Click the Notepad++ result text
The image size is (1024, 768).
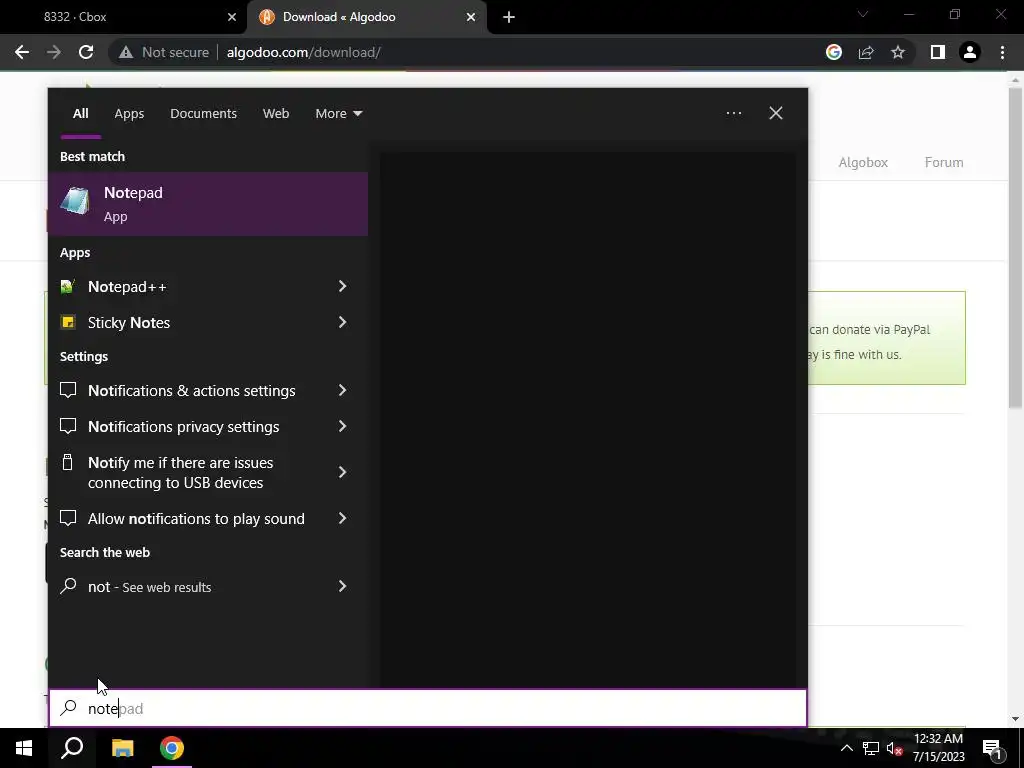(127, 287)
